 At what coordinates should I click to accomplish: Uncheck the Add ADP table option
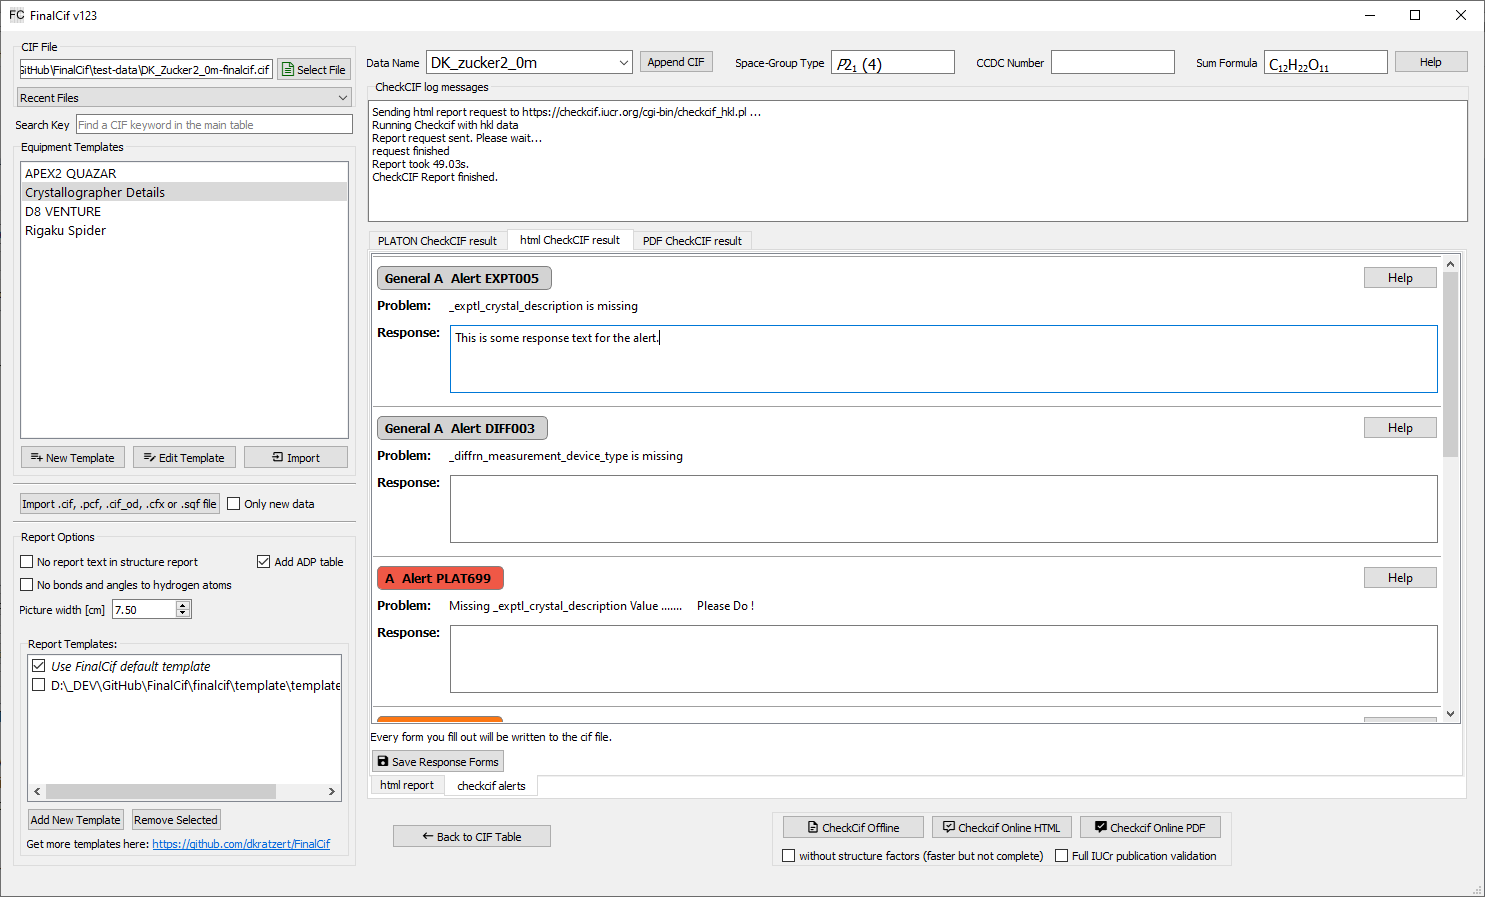(x=264, y=562)
